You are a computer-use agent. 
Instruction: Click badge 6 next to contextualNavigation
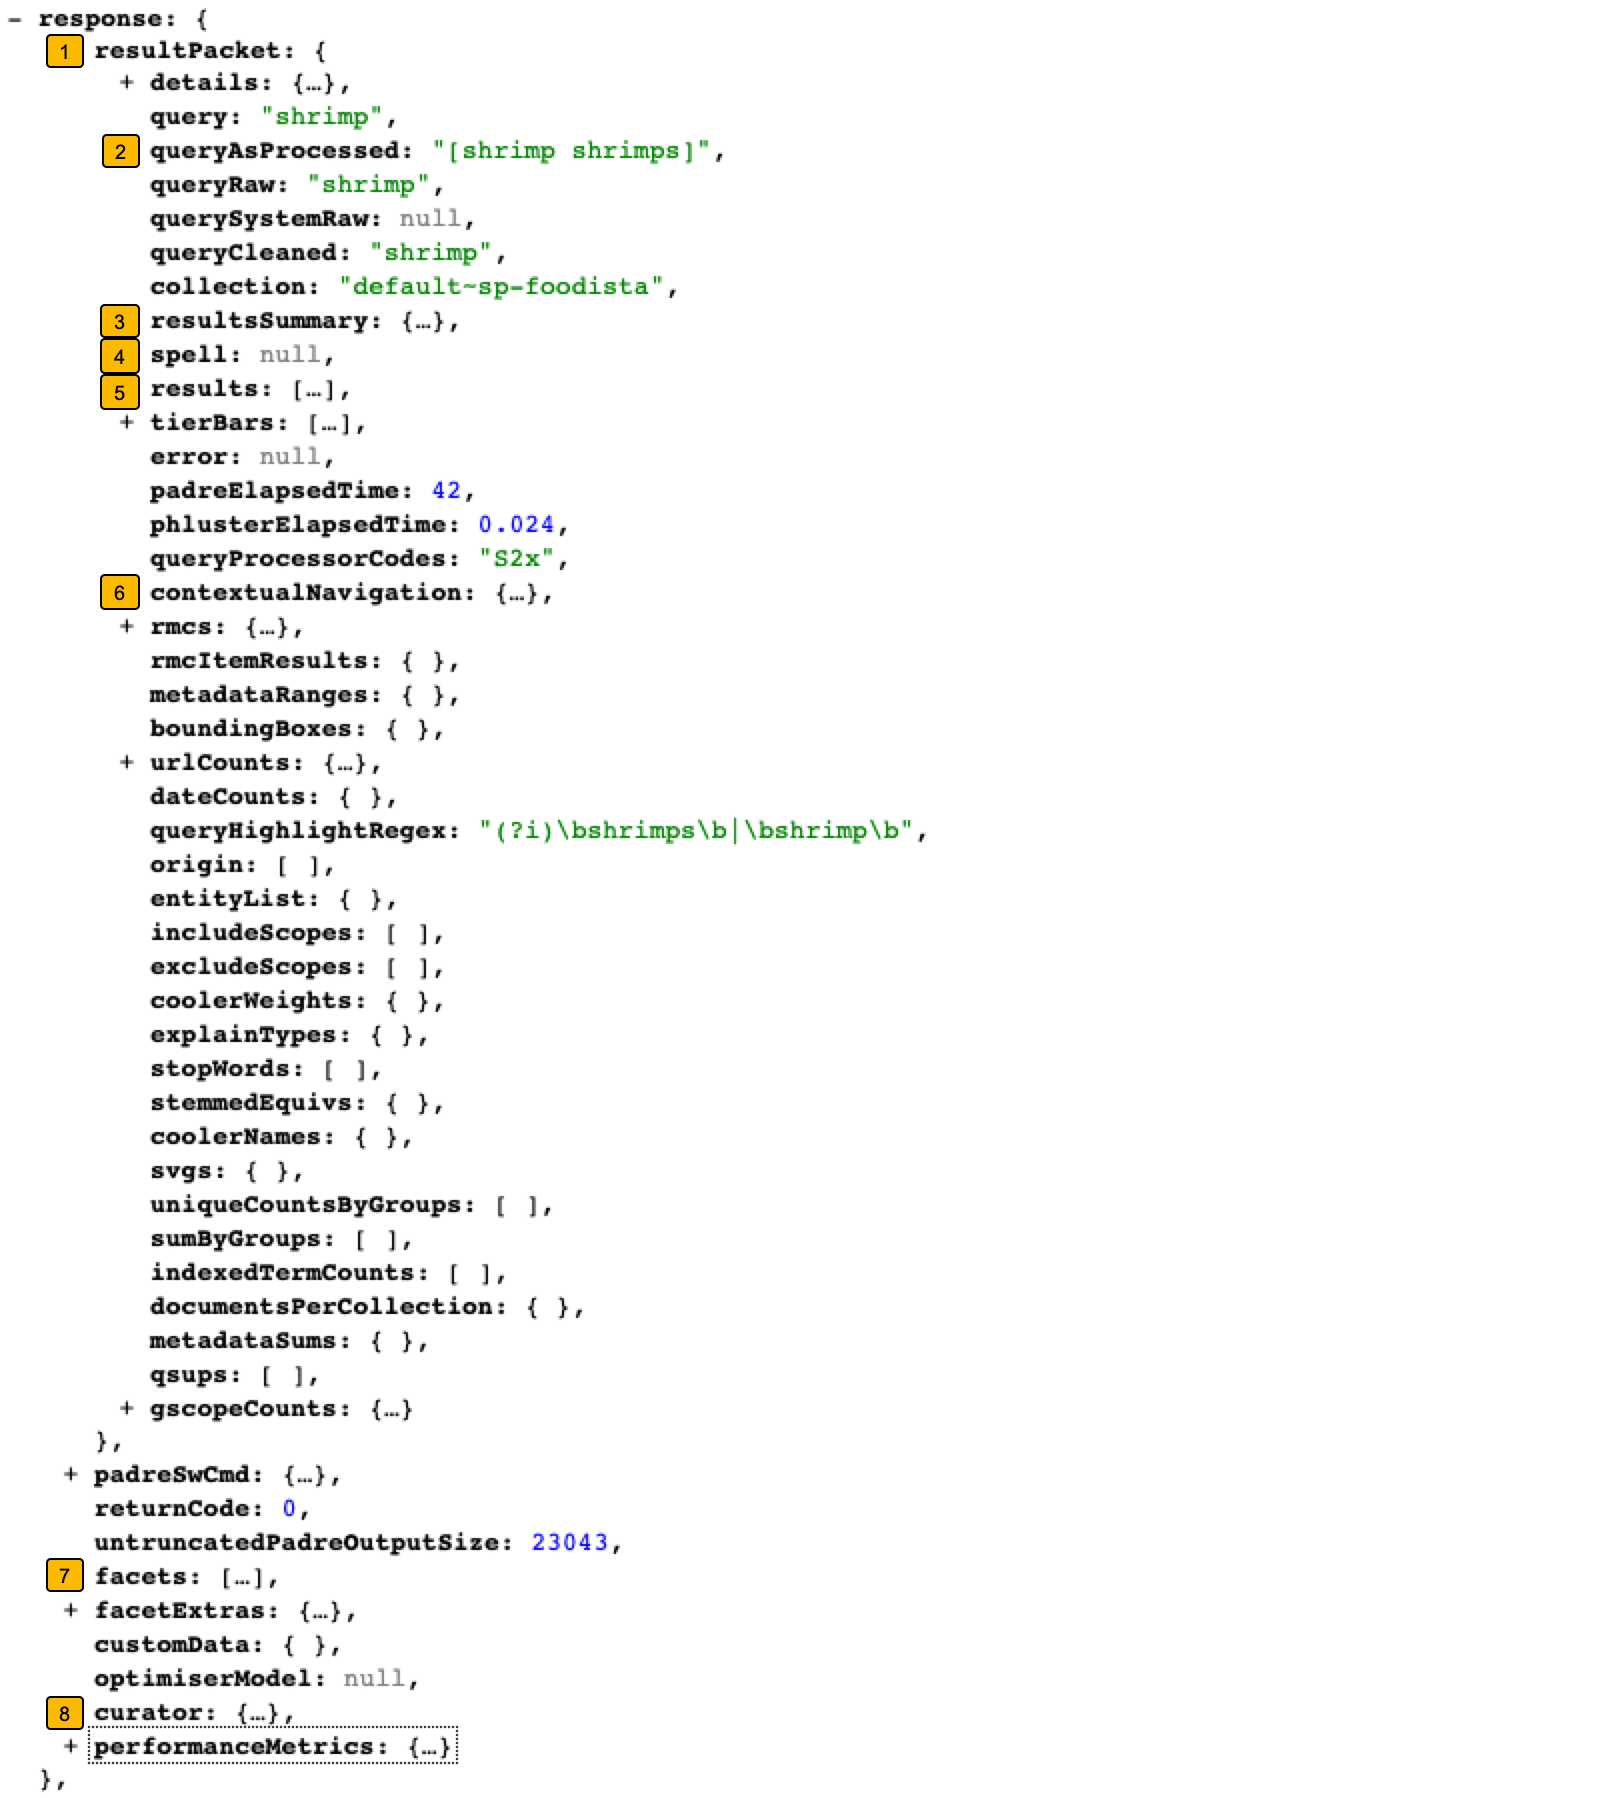120,593
